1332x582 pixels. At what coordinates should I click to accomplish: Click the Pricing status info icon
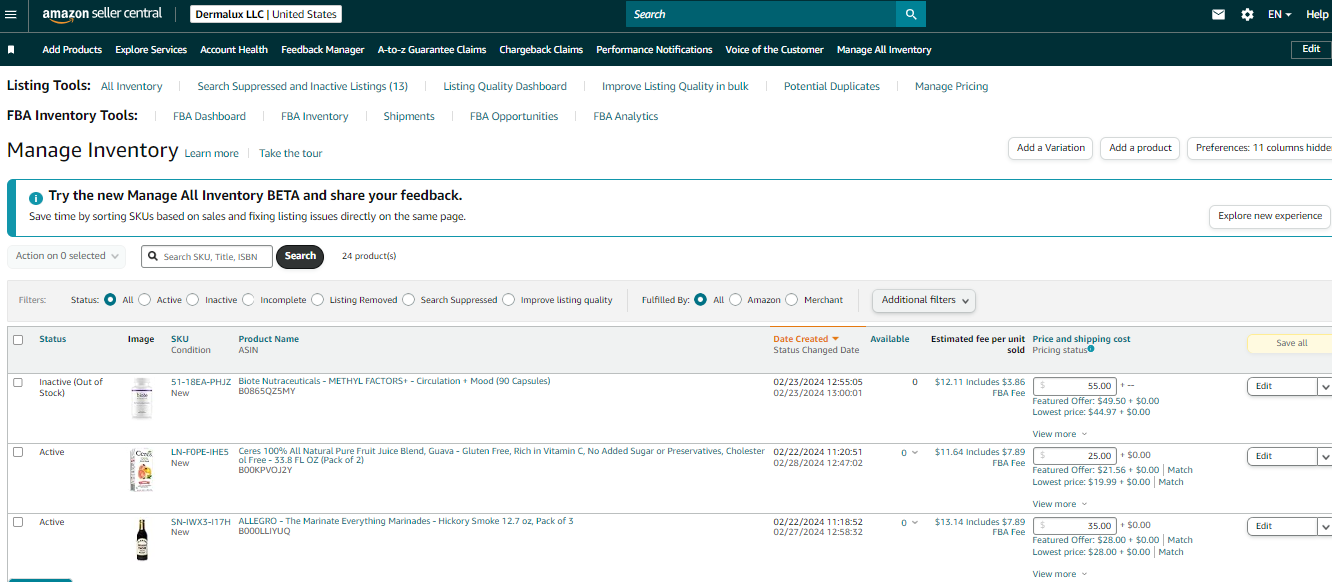[x=1091, y=349]
